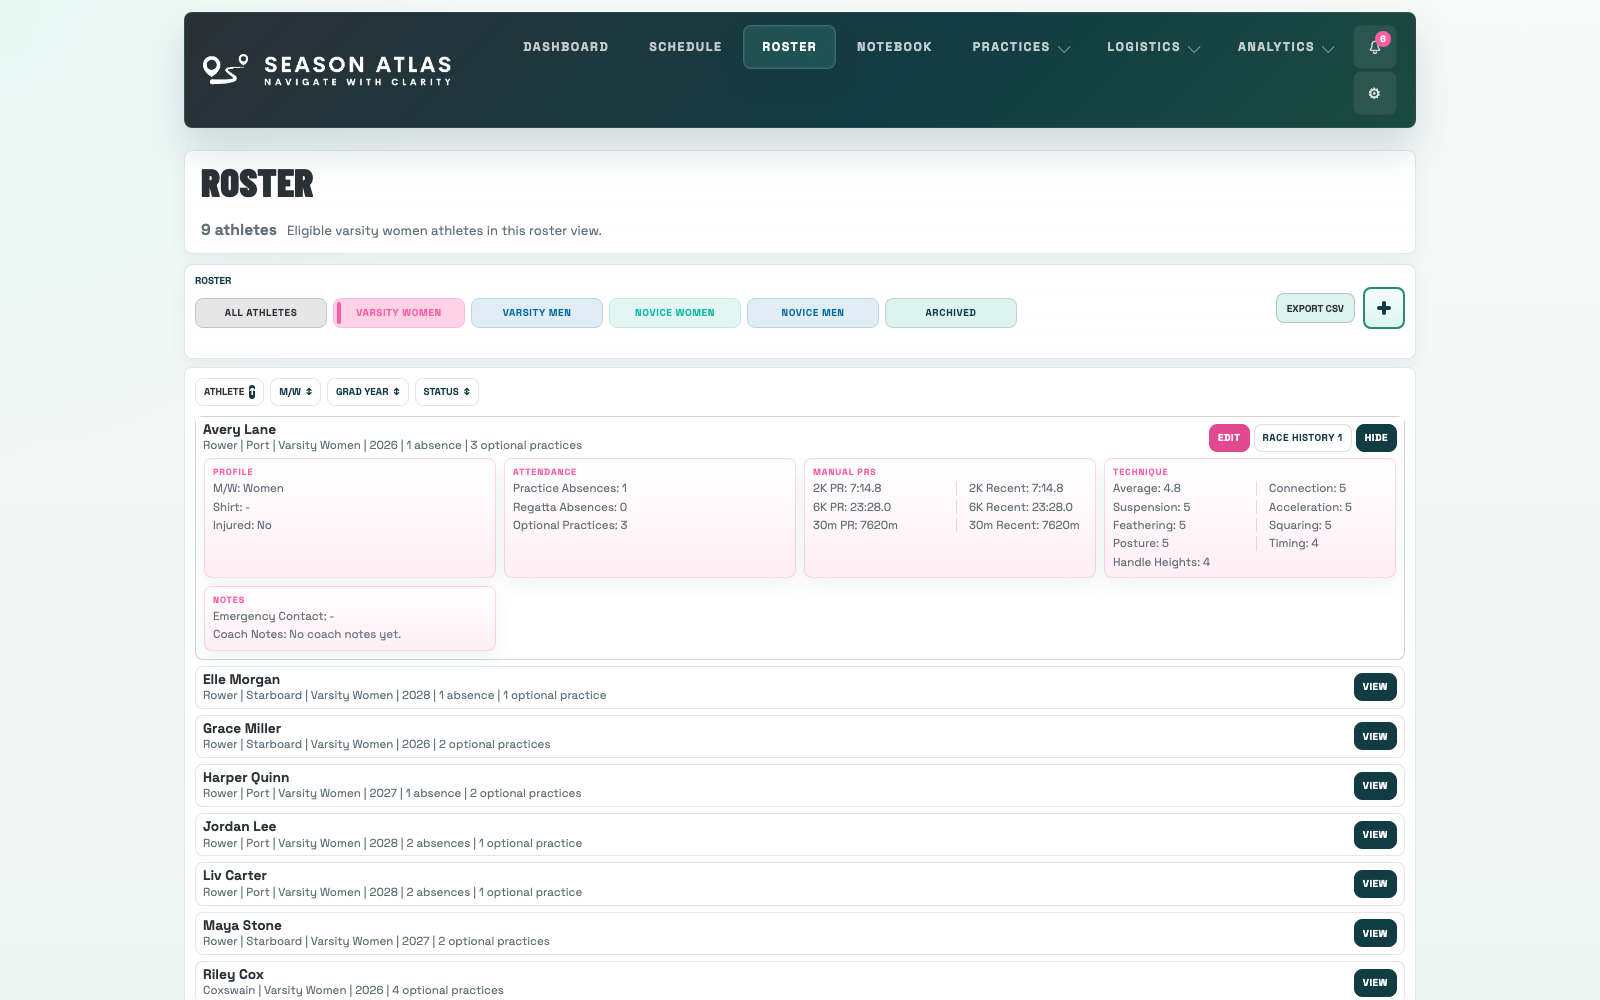1600x1000 pixels.
Task: Click the Elle Morgan athlete name
Action: 241,680
